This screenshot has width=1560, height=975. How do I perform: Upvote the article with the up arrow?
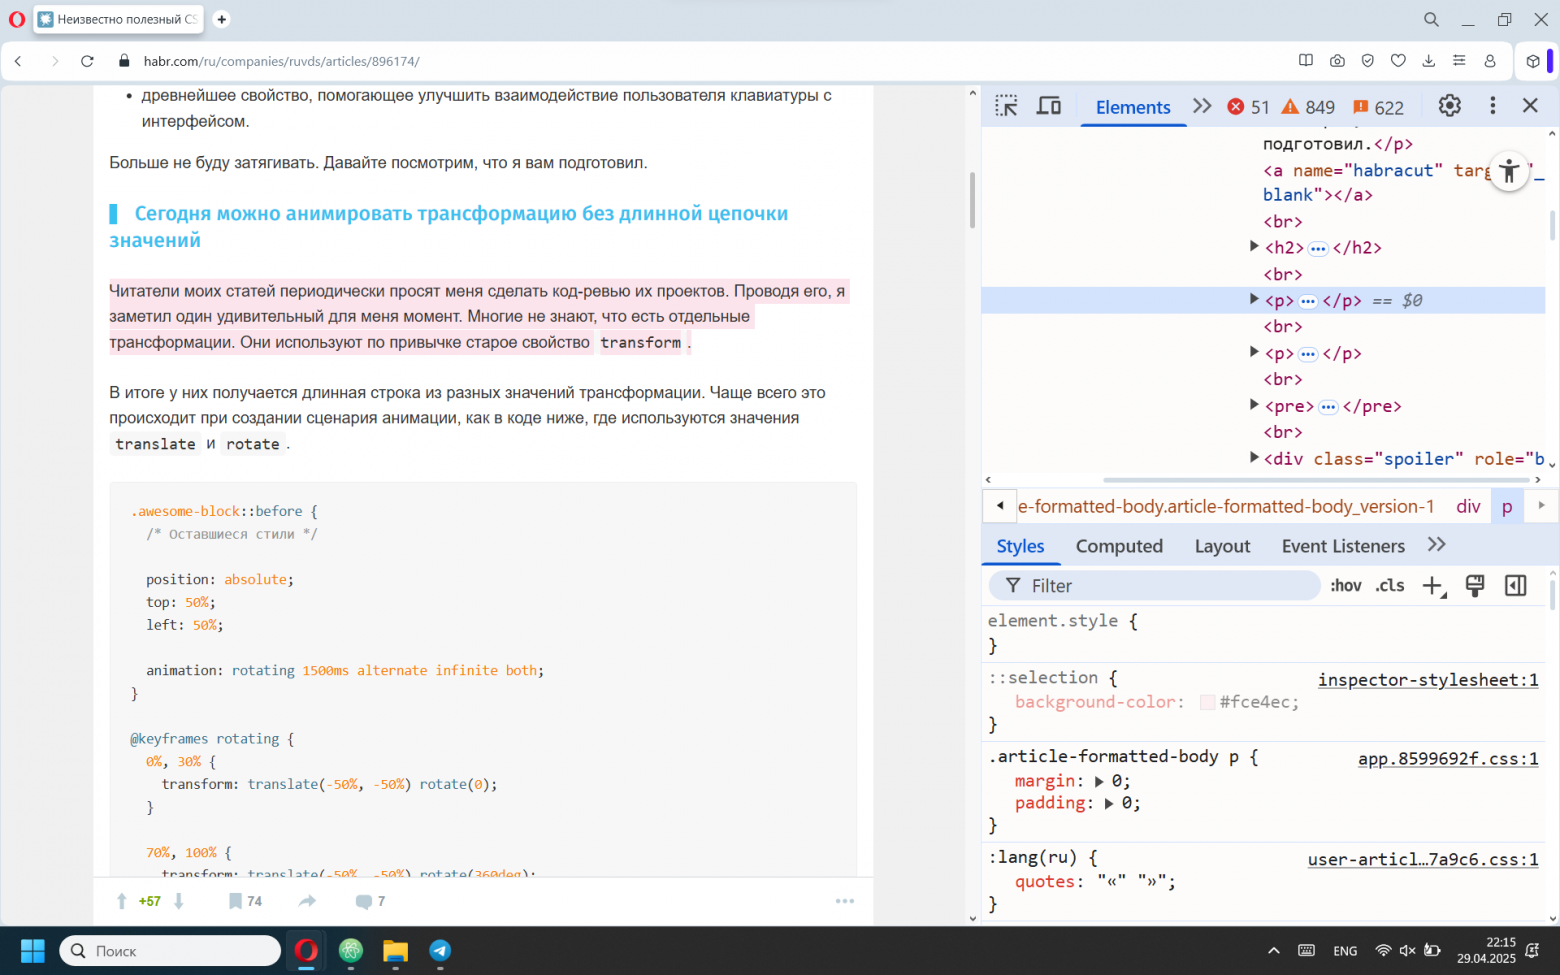pos(122,901)
